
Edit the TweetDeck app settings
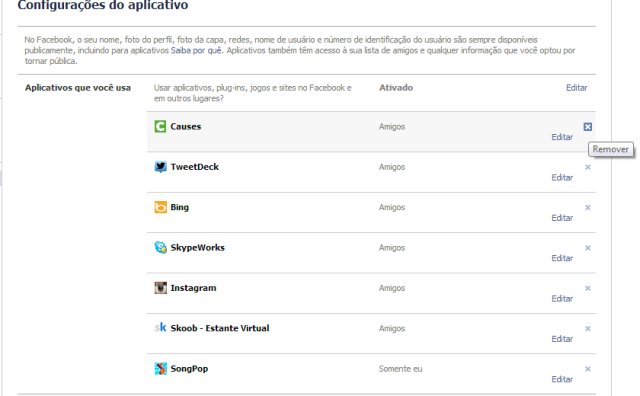coord(562,178)
